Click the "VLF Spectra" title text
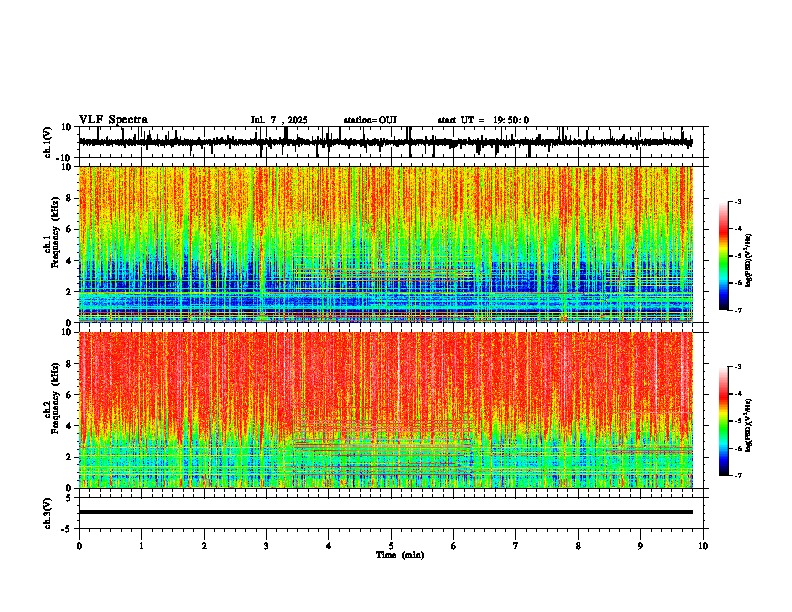The width and height of the screenshot is (792, 612). pos(113,120)
